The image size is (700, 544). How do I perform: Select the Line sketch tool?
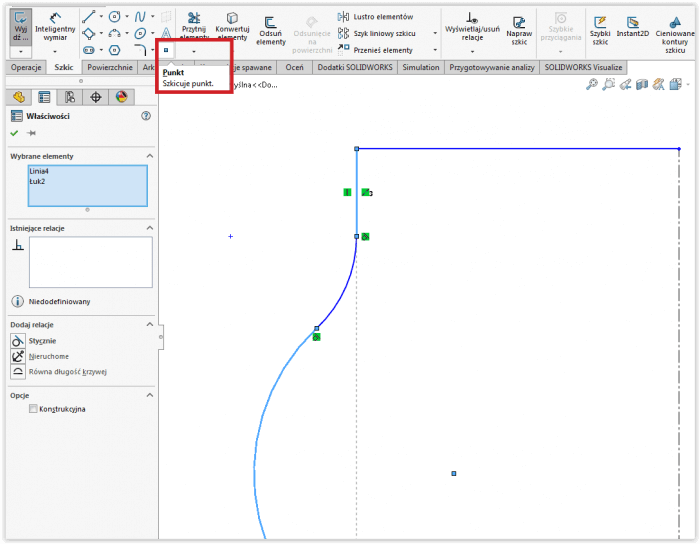[88, 17]
